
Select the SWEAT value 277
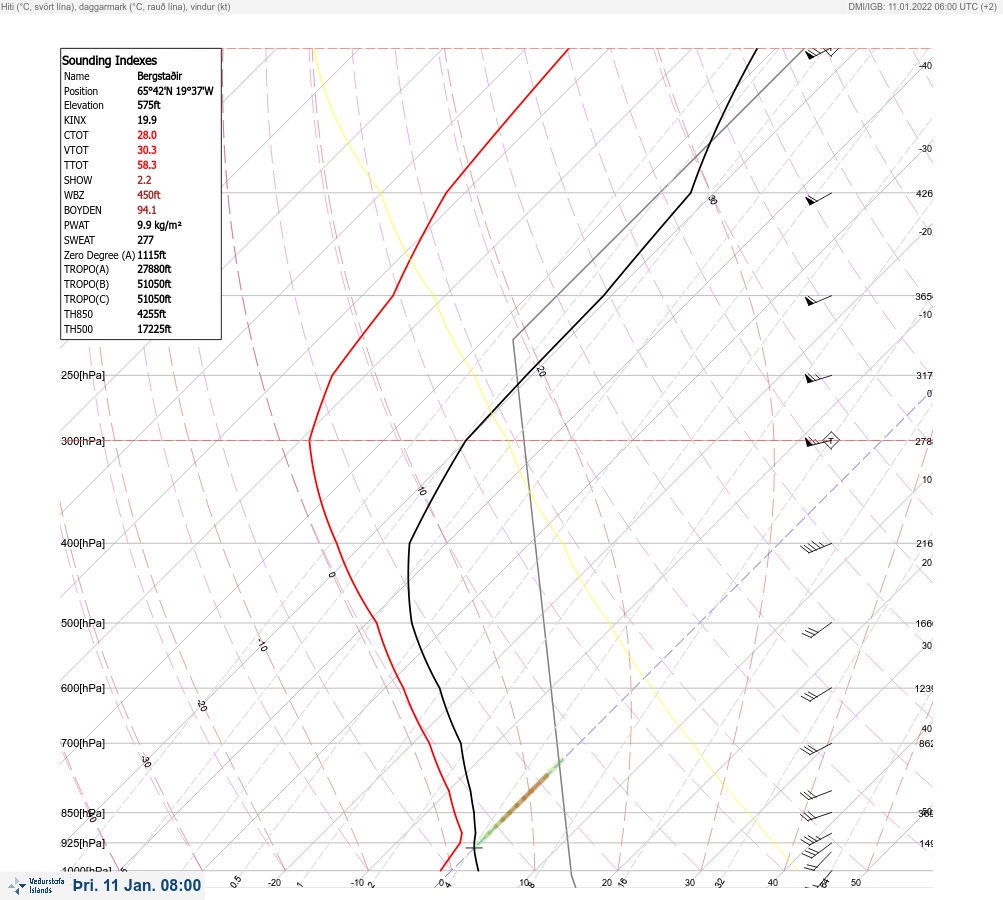tap(145, 240)
